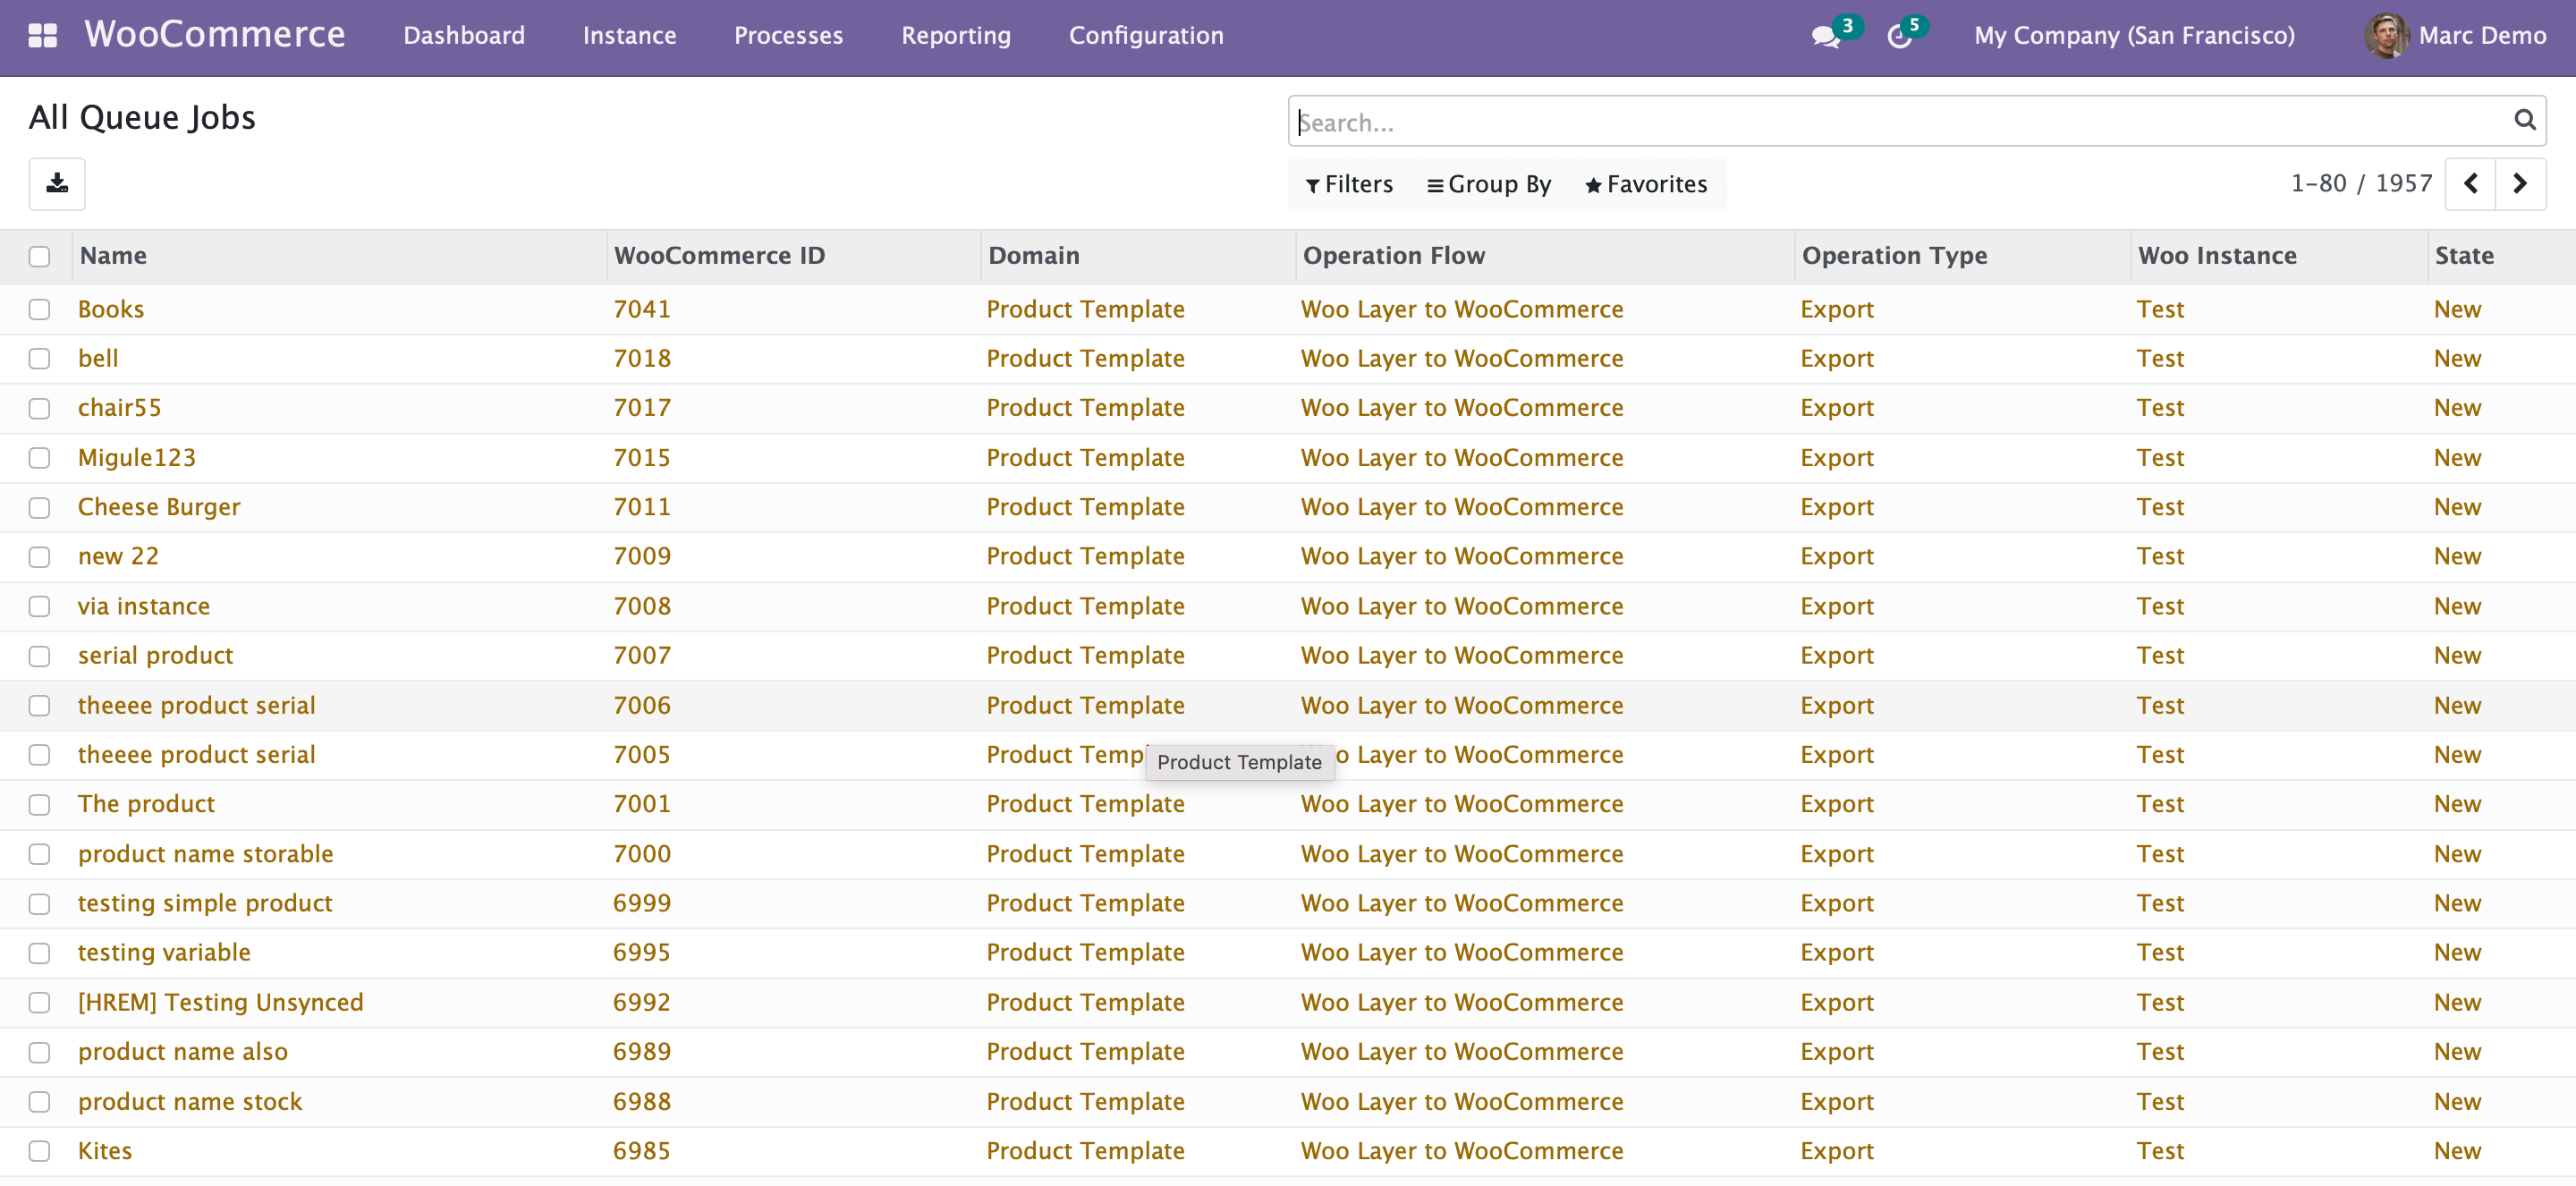Open the conversations message icon
Image resolution: width=2576 pixels, height=1186 pixels.
1825,37
